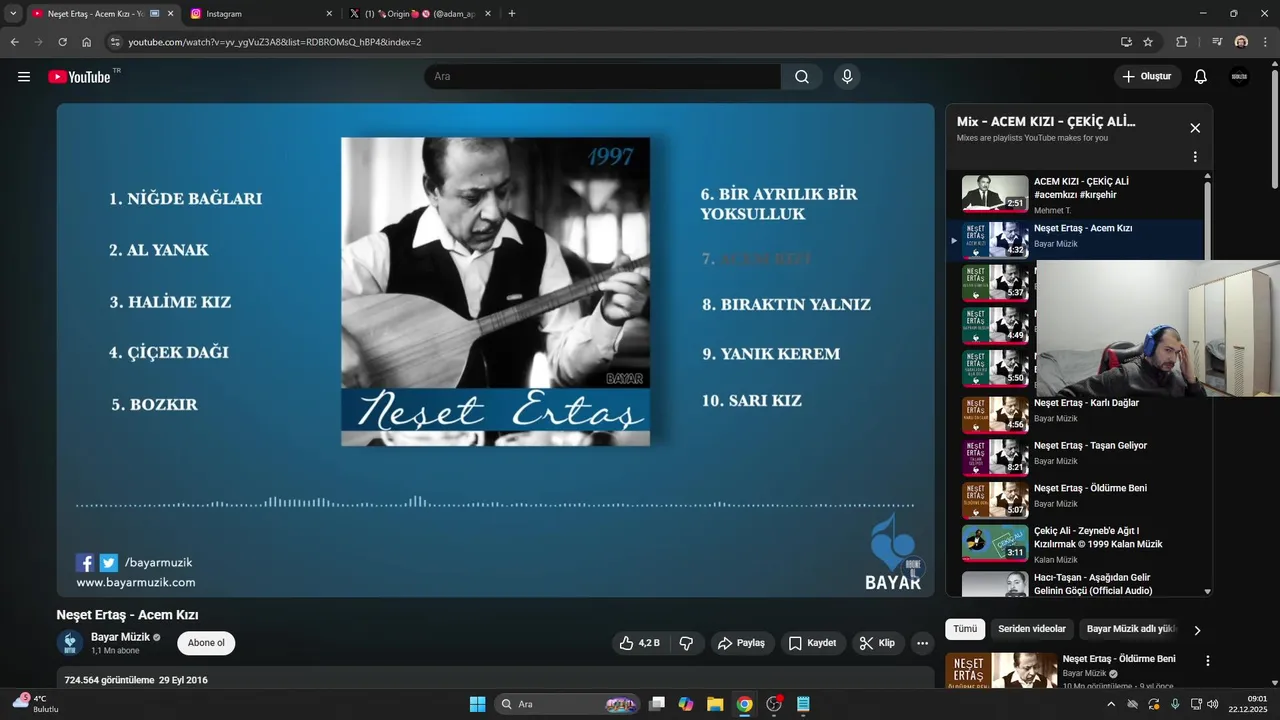Open Bayar Müzik channel link

120,637
